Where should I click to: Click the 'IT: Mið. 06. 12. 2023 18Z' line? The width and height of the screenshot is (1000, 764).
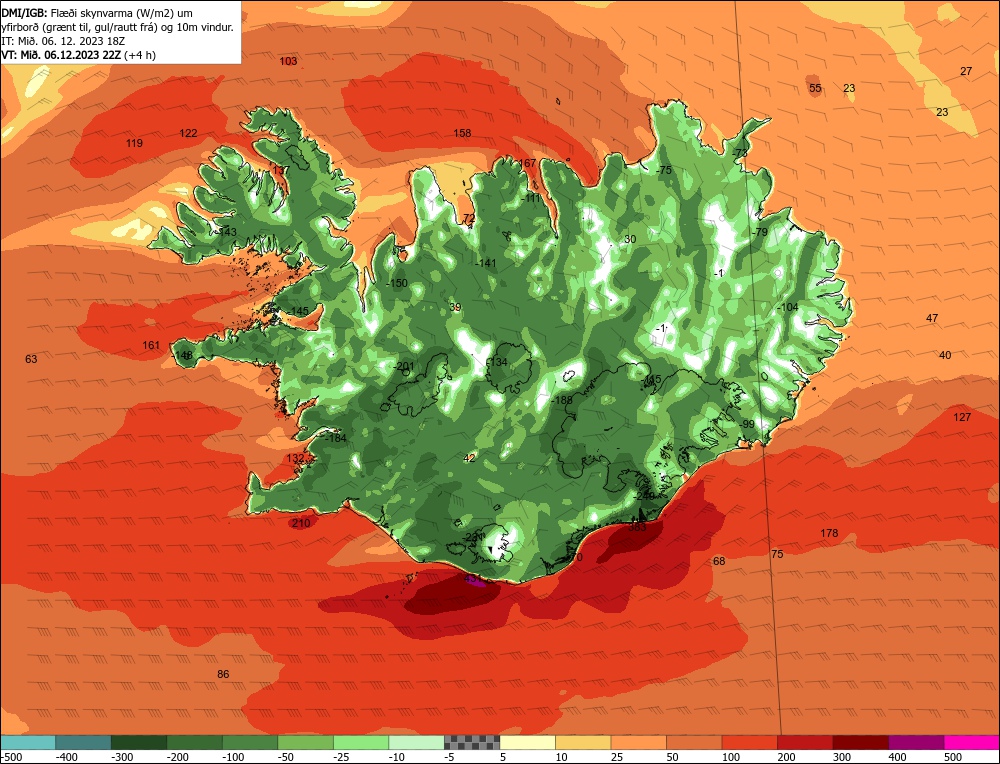[63, 41]
